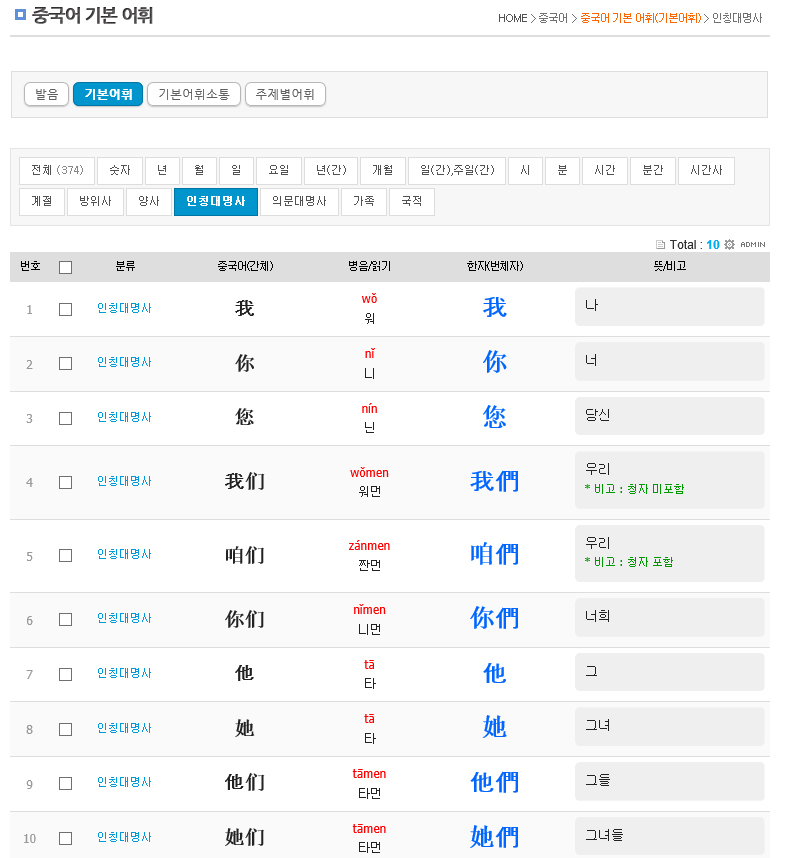Select the 국적 category filter
This screenshot has height=858, width=787.
411,201
